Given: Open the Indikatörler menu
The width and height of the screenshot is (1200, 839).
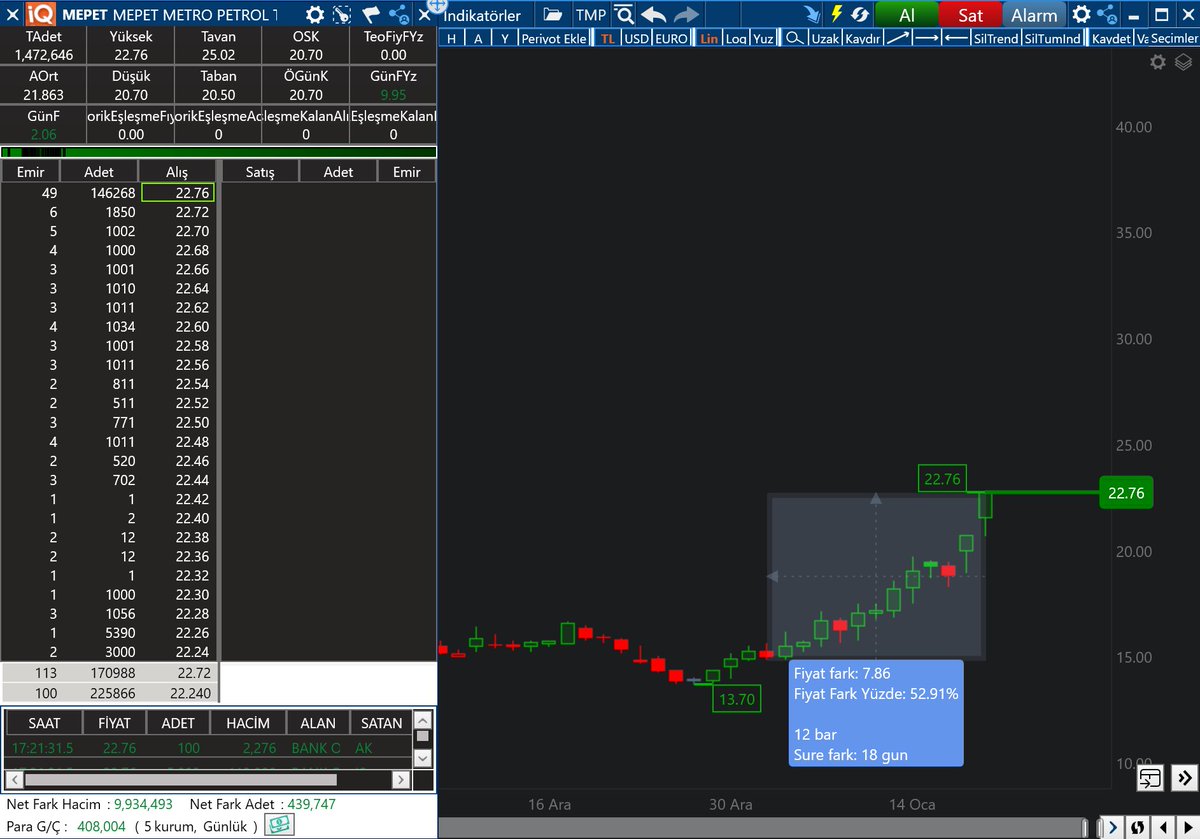Looking at the screenshot, I should [x=481, y=15].
